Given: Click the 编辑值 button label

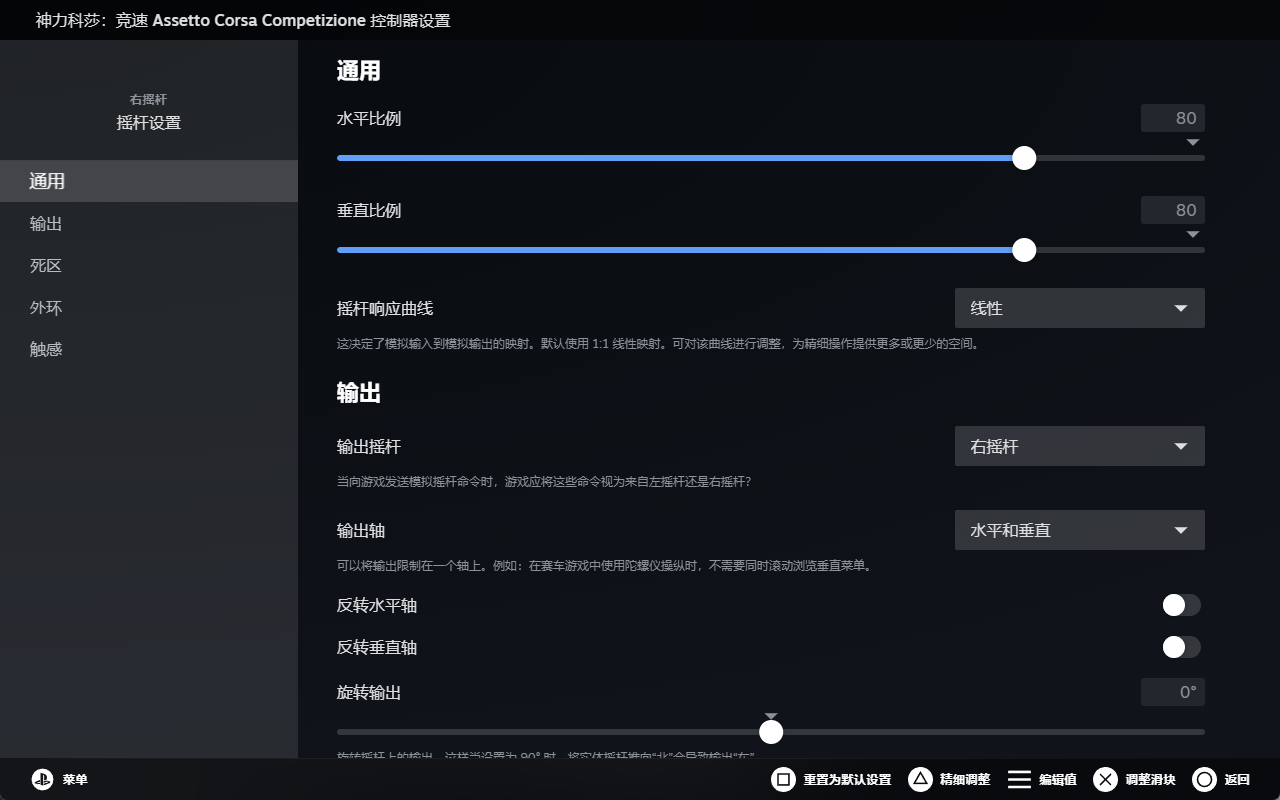Looking at the screenshot, I should click(1058, 780).
